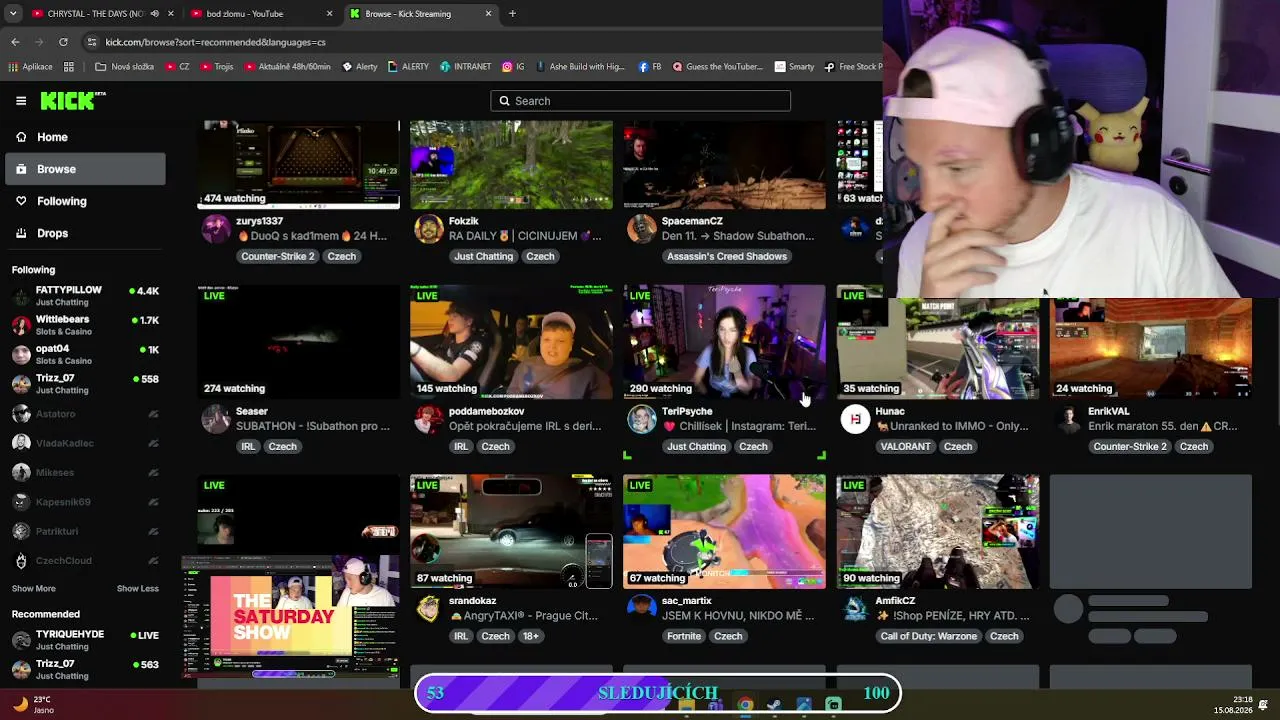Go back using the browser back arrow
1280x720 pixels.
(x=15, y=42)
